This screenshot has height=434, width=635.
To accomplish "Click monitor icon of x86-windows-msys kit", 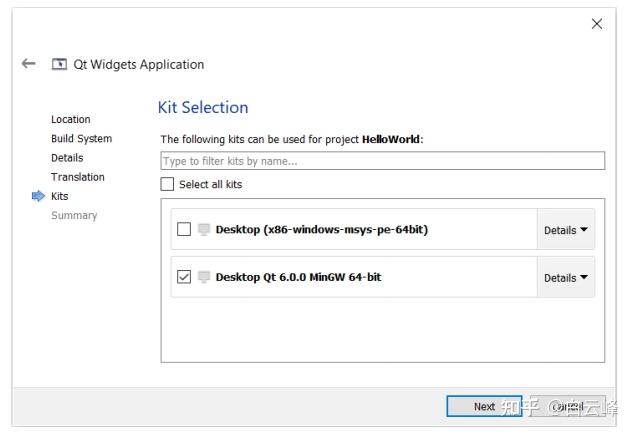I will [x=204, y=229].
